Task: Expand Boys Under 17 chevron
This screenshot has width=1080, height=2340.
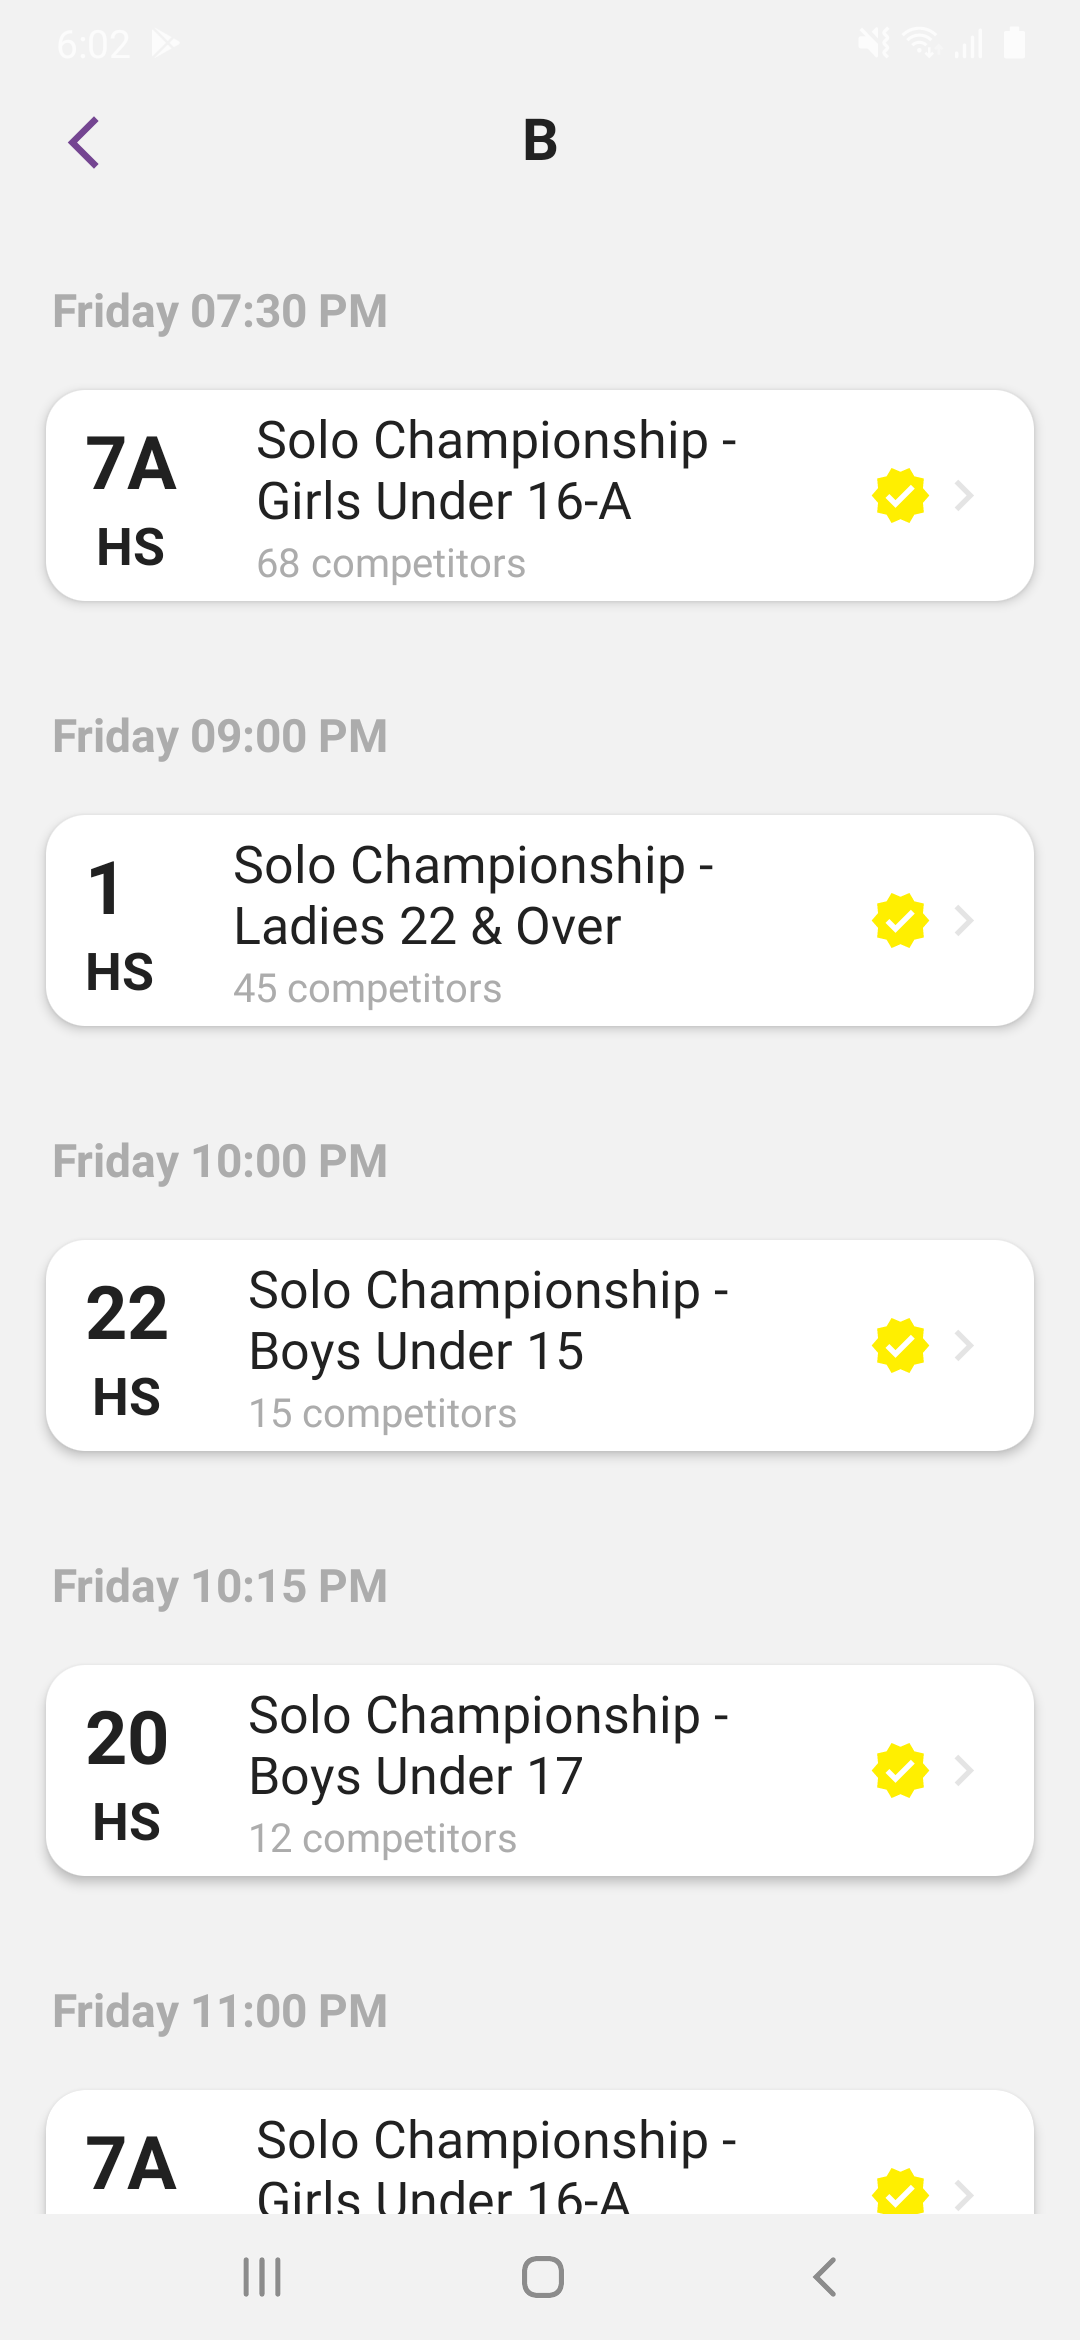Action: 964,1771
